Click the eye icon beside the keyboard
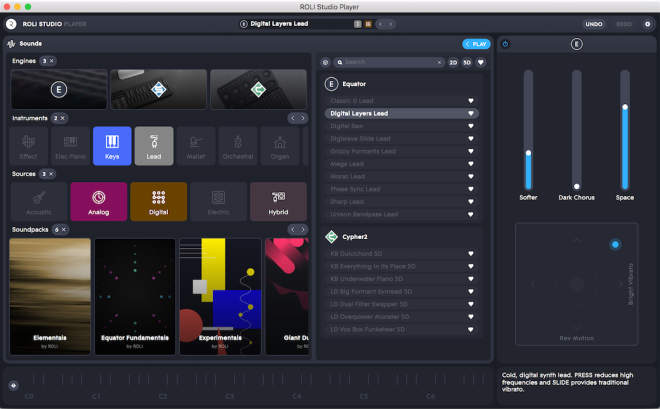 13,385
